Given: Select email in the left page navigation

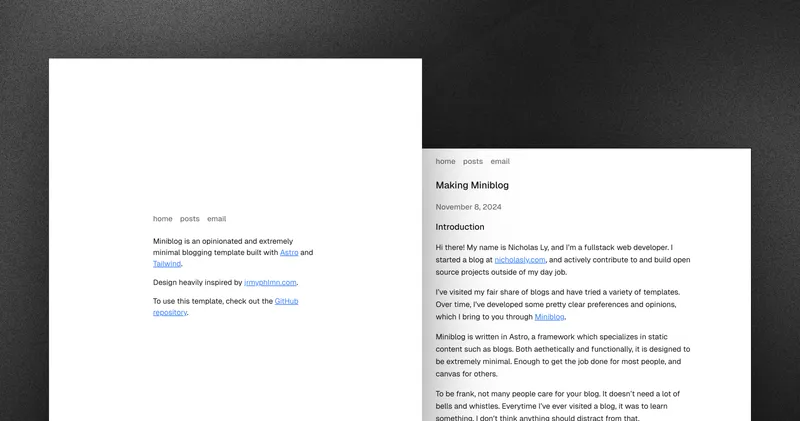Looking at the screenshot, I should tap(216, 219).
